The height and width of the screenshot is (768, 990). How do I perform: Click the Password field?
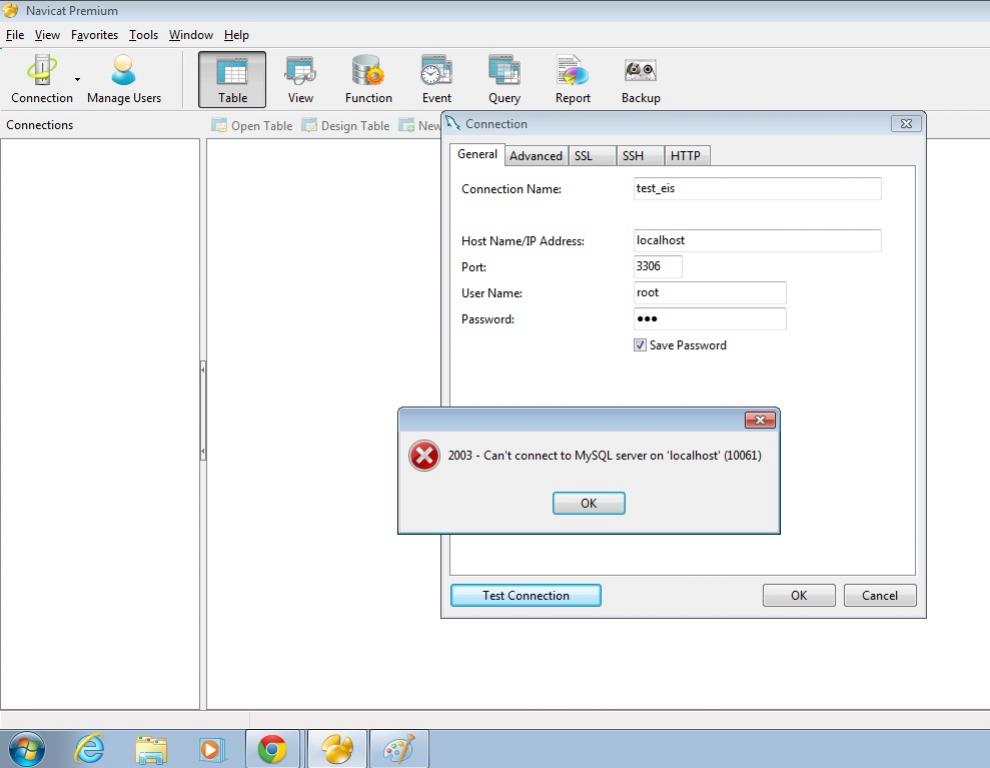point(710,319)
